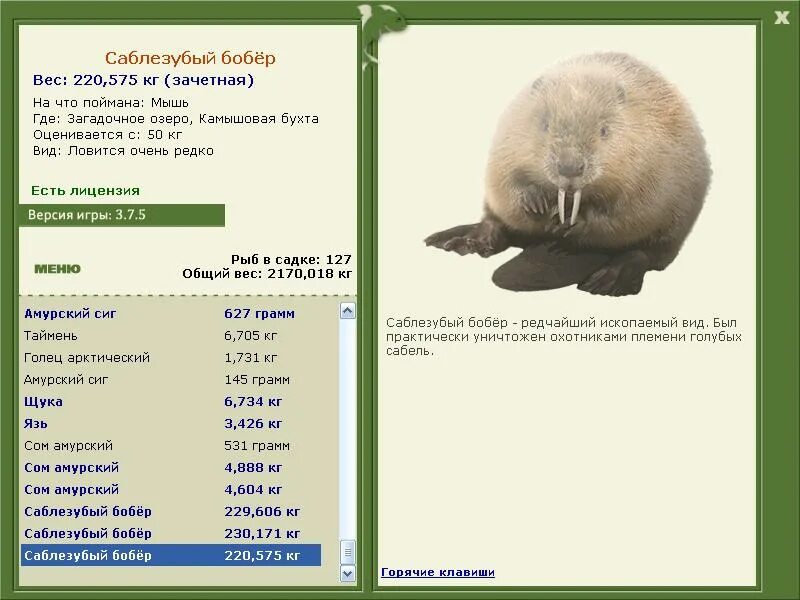Close the window with the X button
The height and width of the screenshot is (600, 800).
781,18
